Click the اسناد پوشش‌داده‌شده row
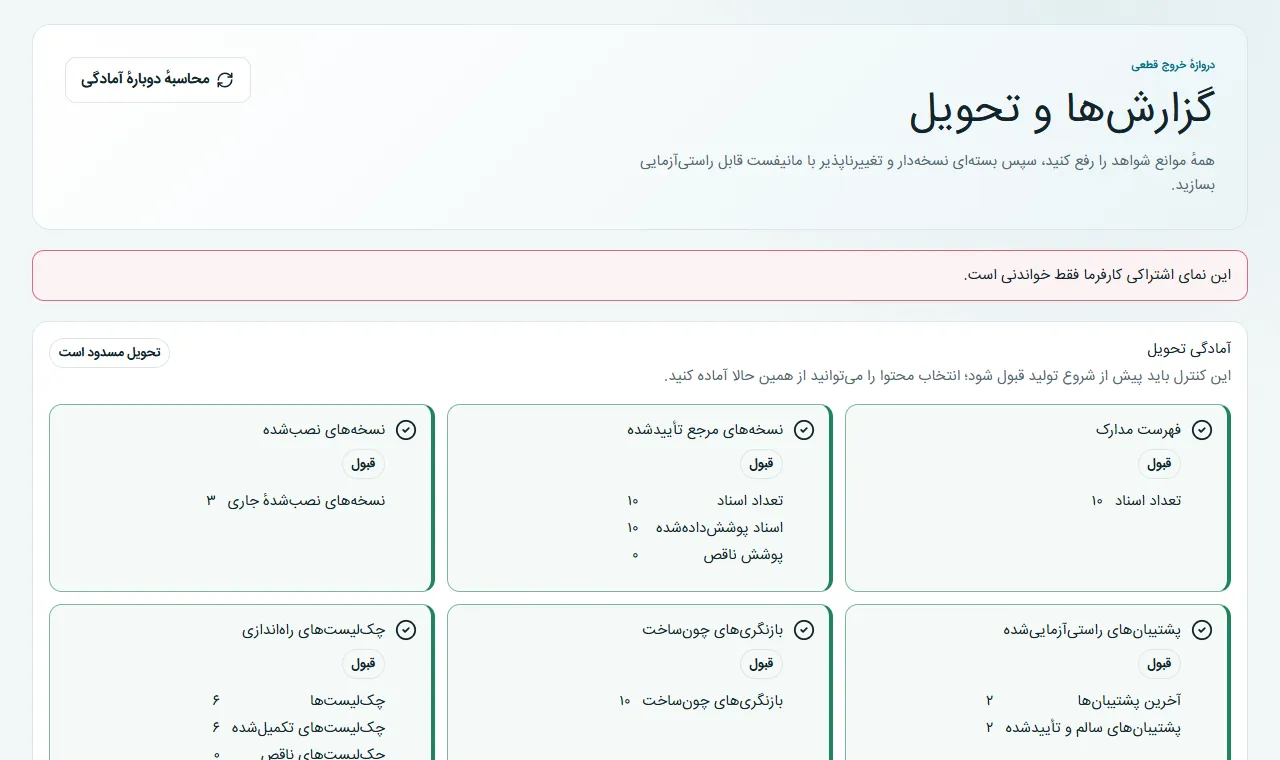The width and height of the screenshot is (1280, 760). (x=705, y=527)
